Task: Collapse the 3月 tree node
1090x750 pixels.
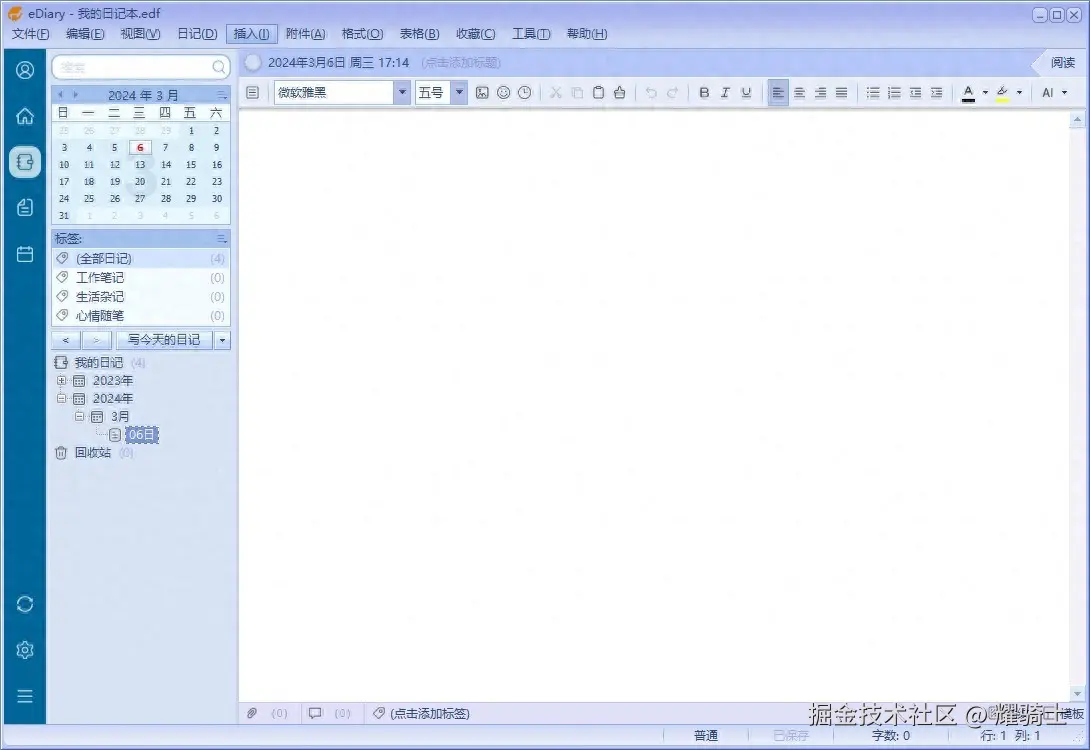Action: click(x=79, y=416)
